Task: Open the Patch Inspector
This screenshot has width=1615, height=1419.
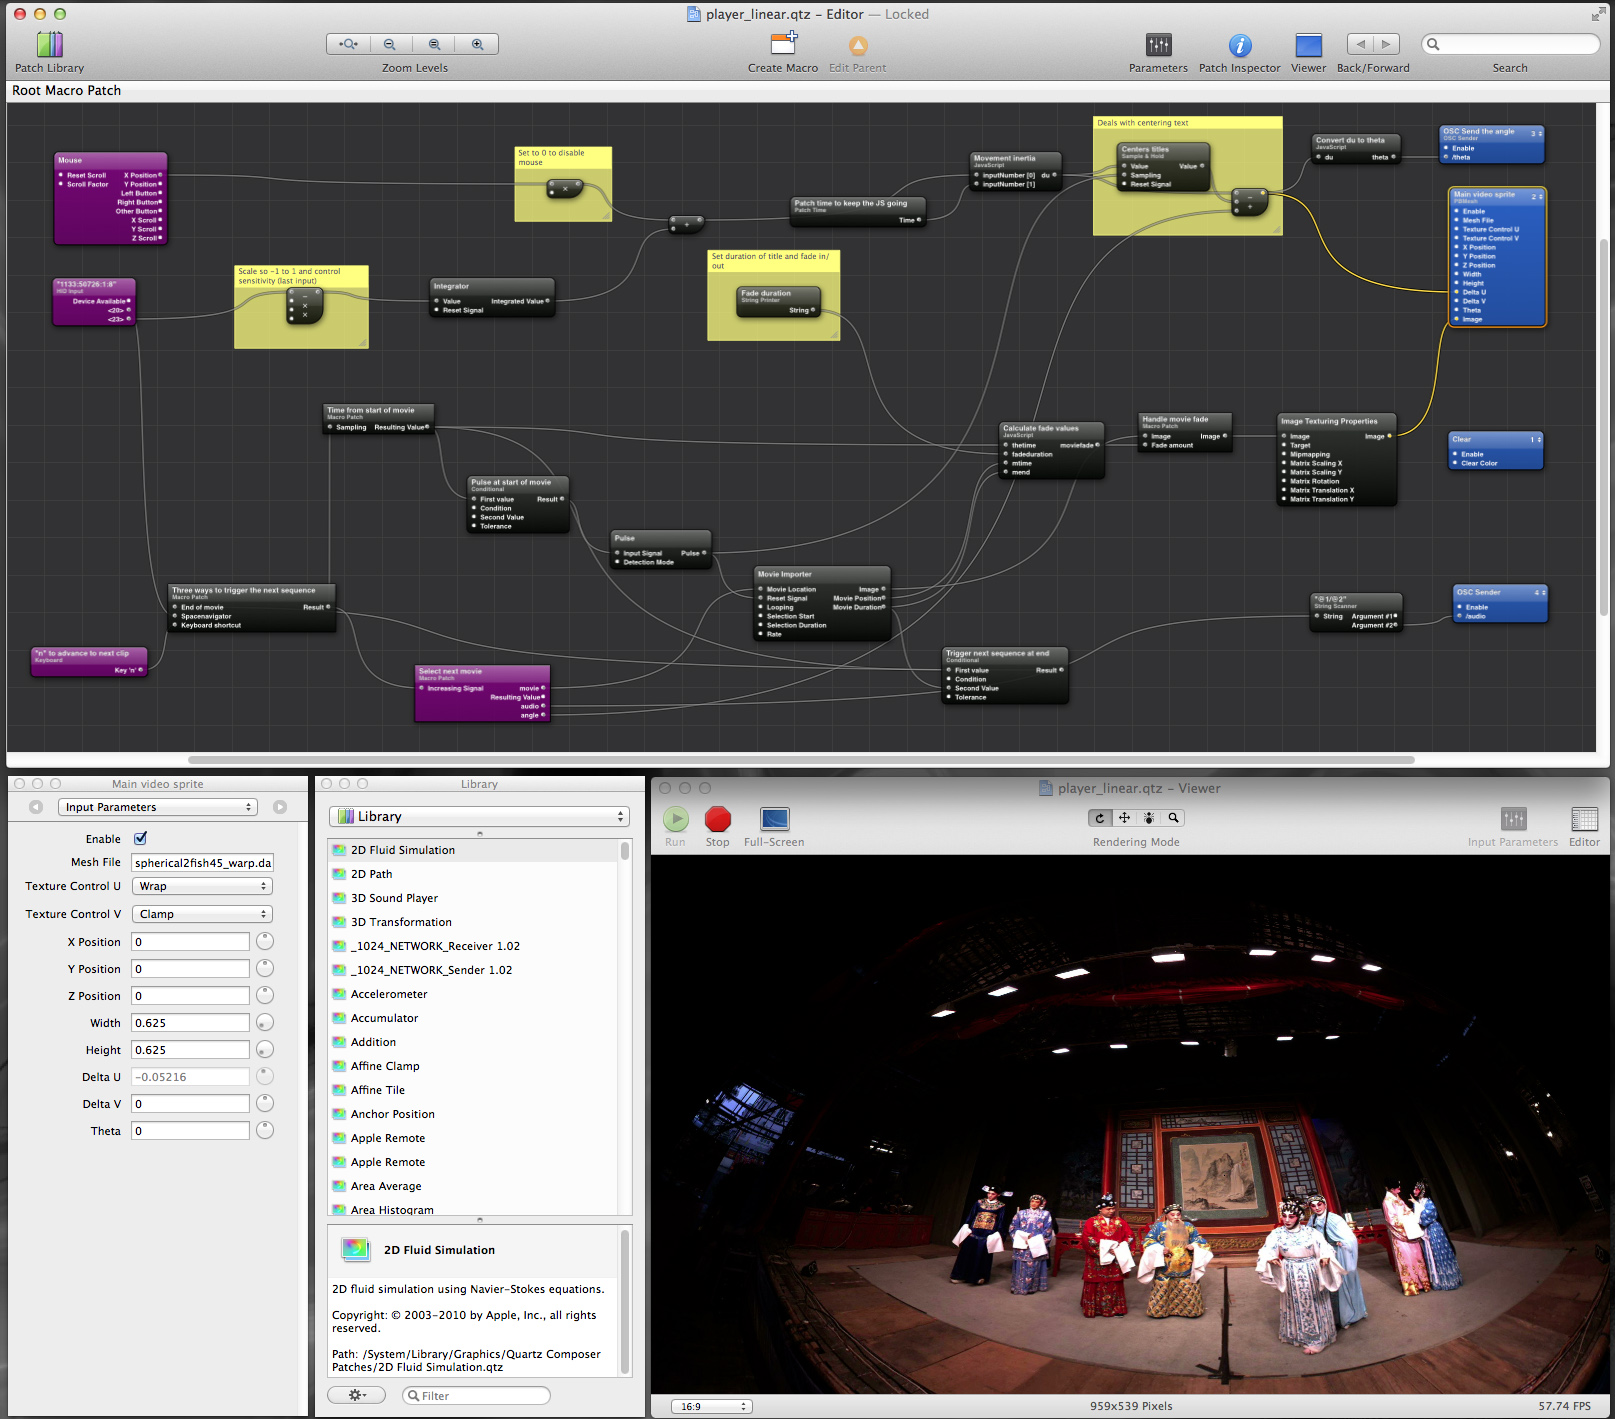Action: [1239, 45]
